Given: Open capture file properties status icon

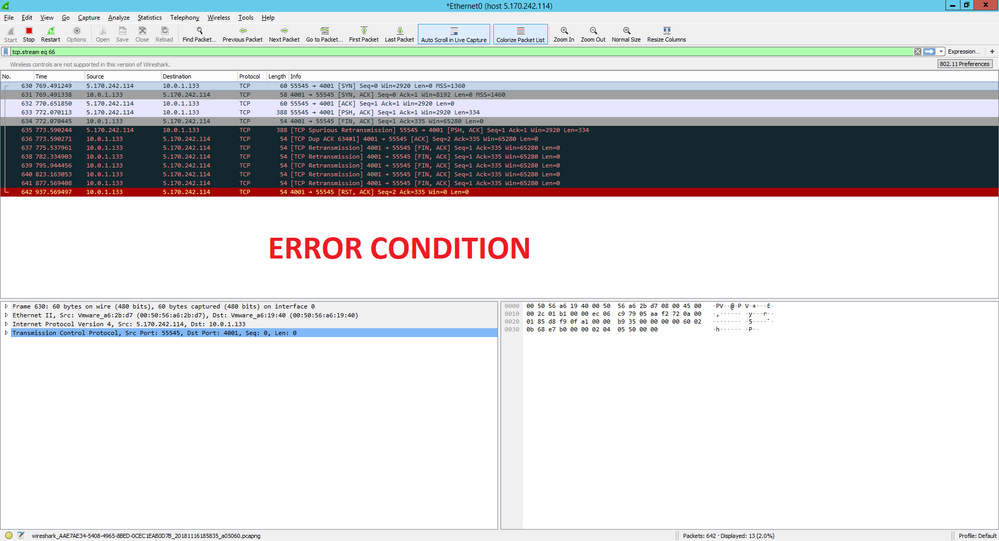Looking at the screenshot, I should point(21,536).
